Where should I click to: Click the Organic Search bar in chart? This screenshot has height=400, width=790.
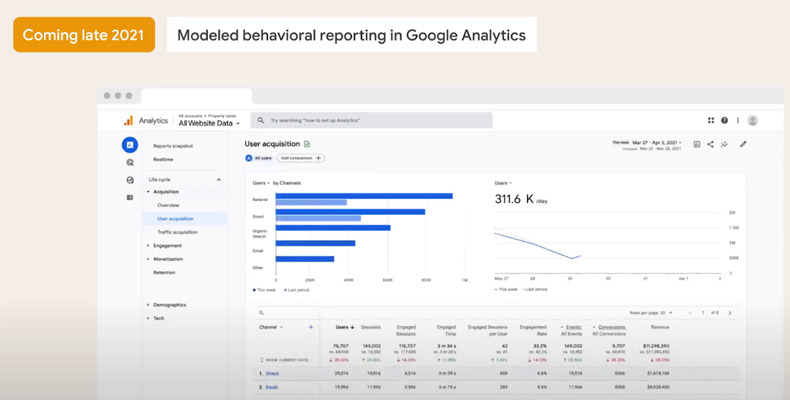point(333,228)
